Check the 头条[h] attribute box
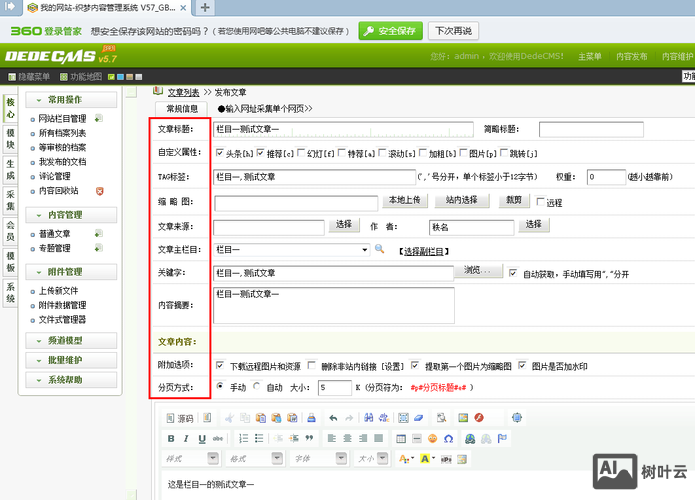 click(x=219, y=153)
